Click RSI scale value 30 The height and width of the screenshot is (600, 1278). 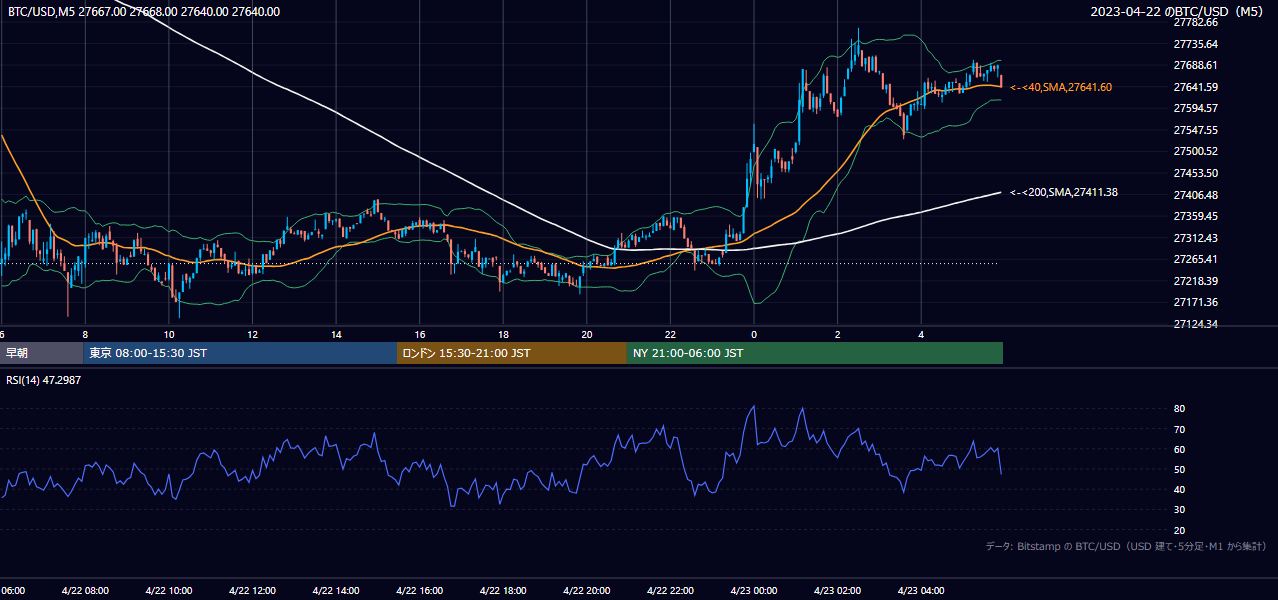pos(1179,510)
